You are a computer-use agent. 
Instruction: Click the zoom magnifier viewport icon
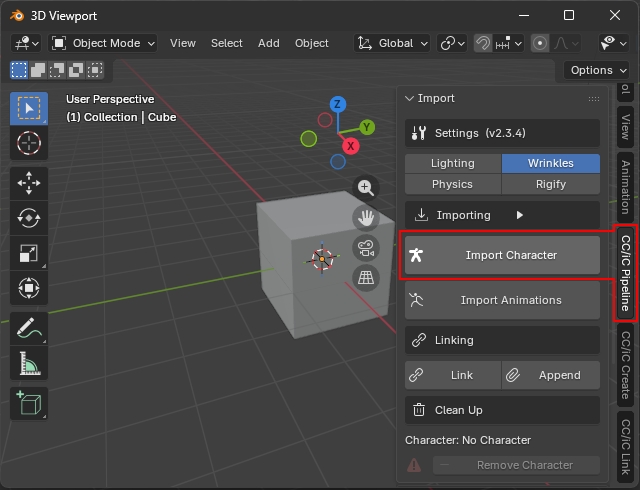[x=366, y=188]
